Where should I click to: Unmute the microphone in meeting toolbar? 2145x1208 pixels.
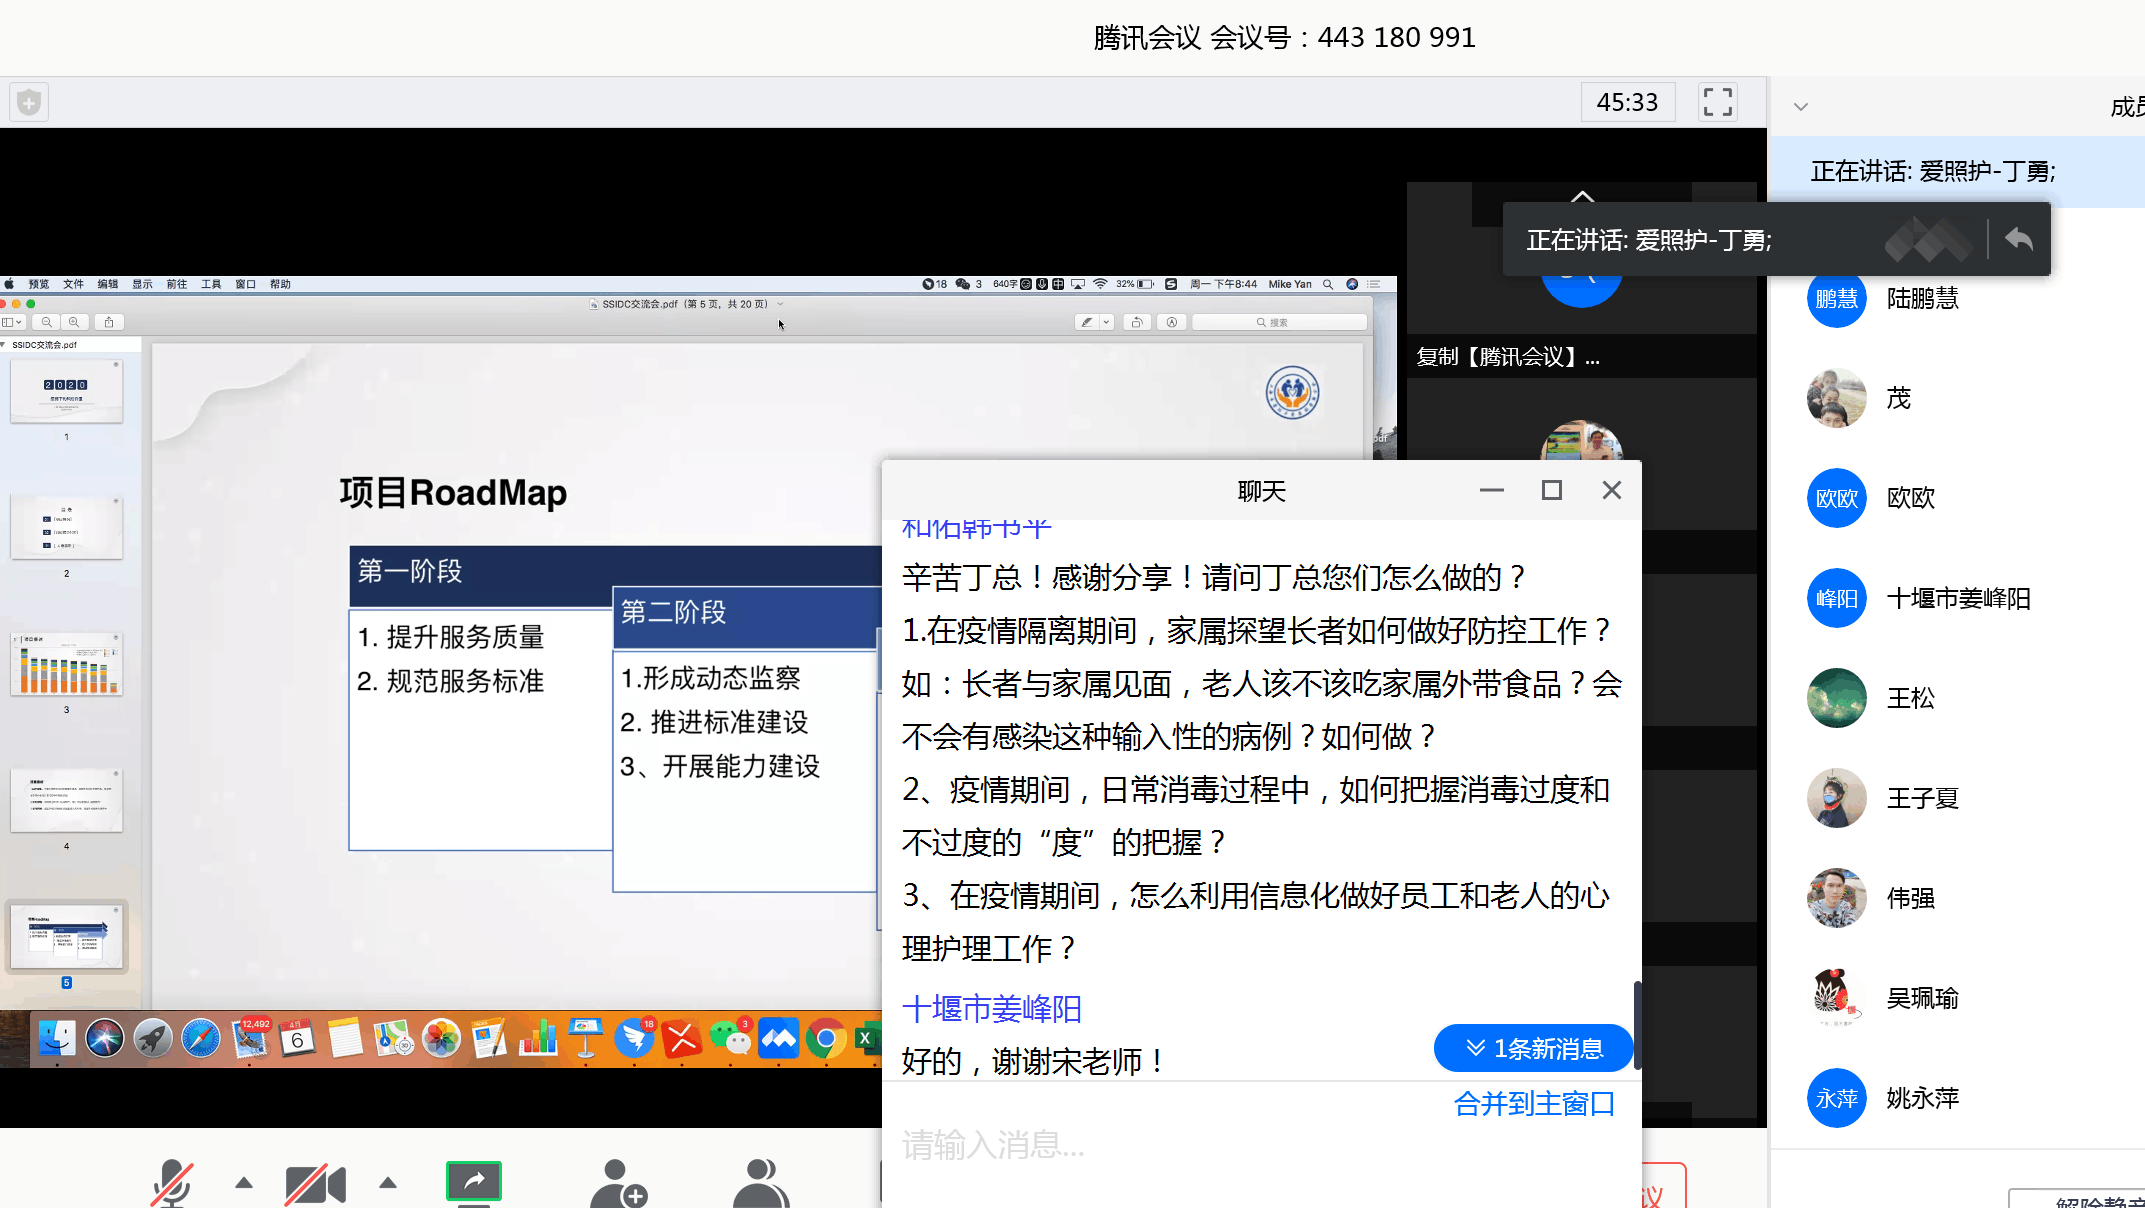172,1183
